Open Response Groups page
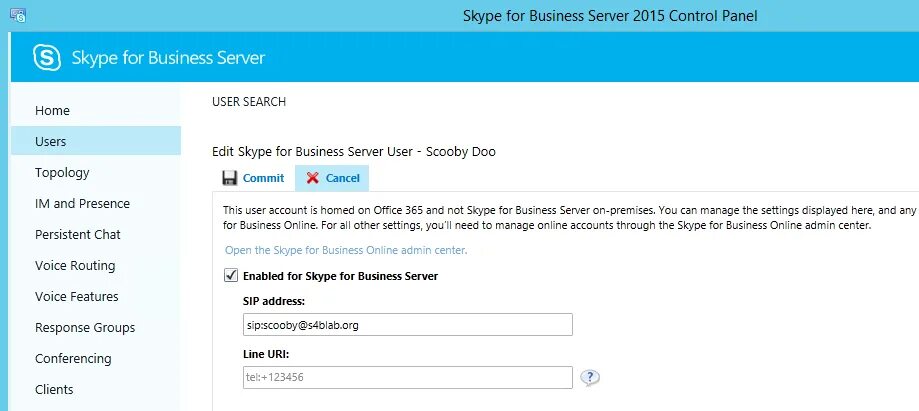The width and height of the screenshot is (919, 411). click(x=85, y=327)
